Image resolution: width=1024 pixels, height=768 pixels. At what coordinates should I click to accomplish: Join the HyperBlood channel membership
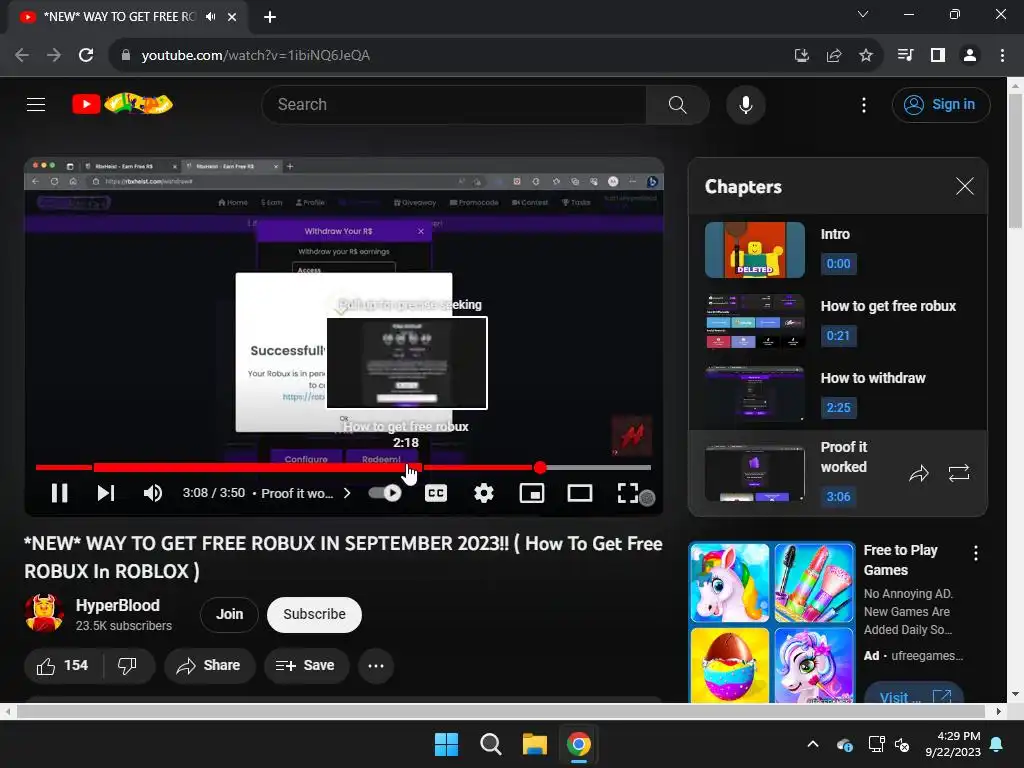click(229, 615)
